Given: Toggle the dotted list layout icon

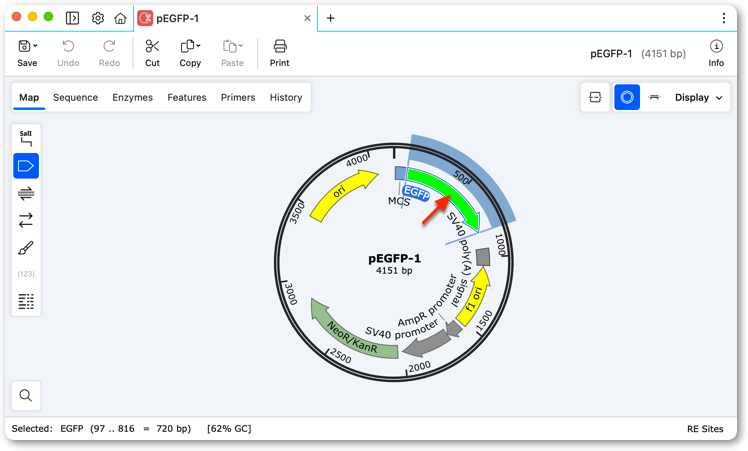Looking at the screenshot, I should (x=26, y=301).
